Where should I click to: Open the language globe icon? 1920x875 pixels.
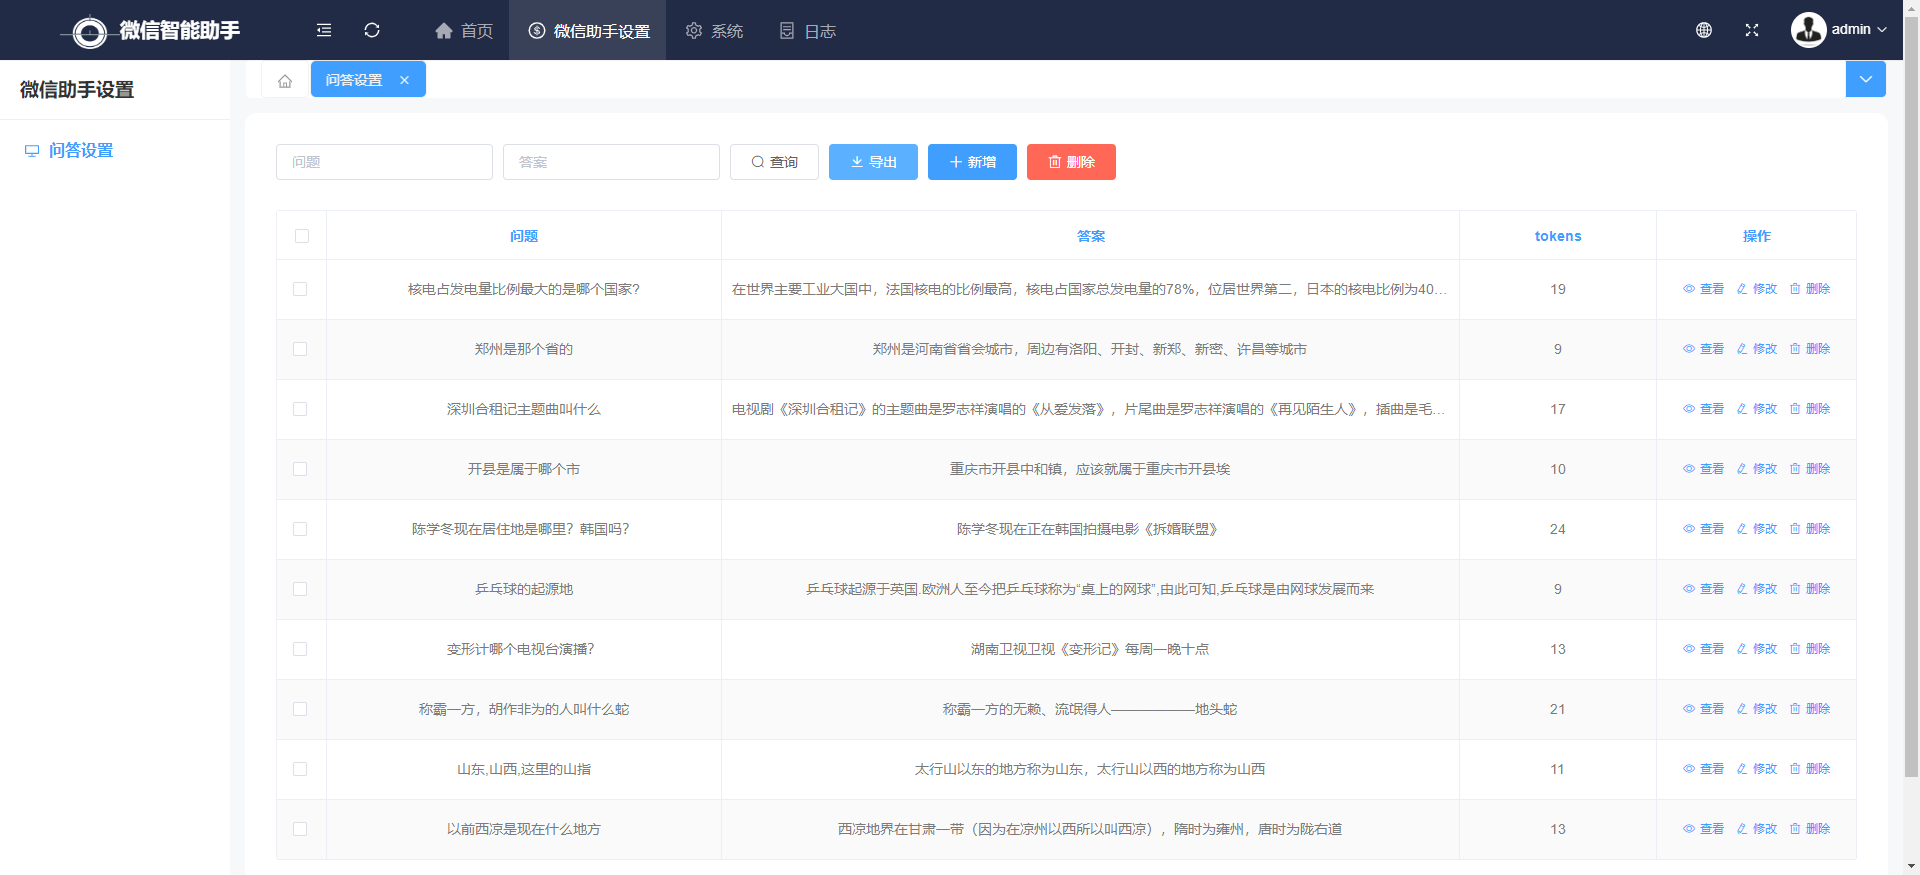[x=1704, y=30]
